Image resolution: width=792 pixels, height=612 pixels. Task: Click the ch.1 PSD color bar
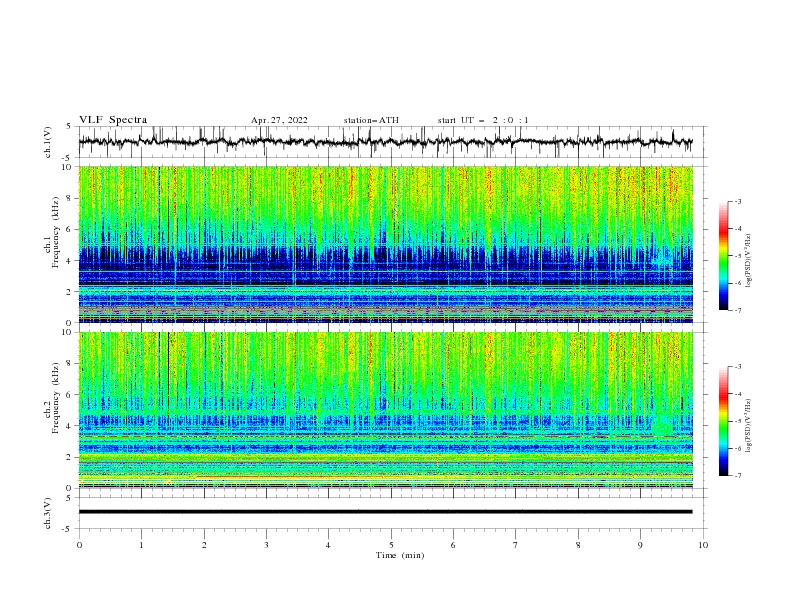click(723, 255)
